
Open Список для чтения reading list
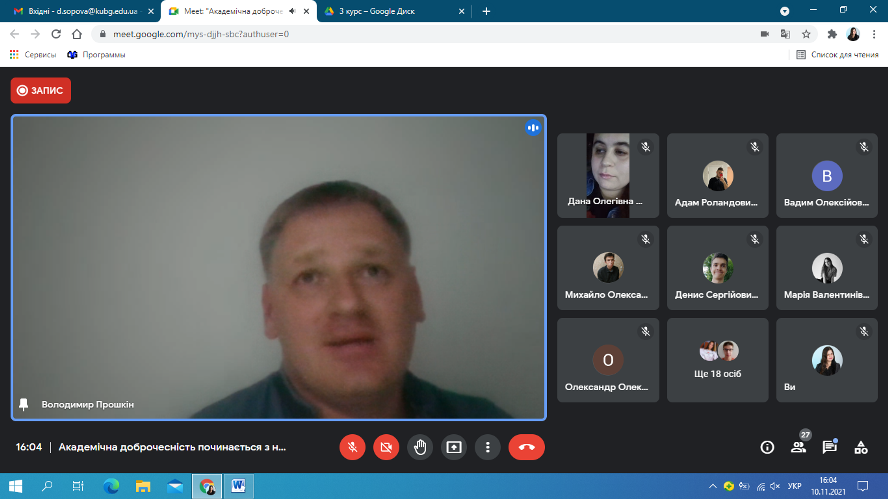837,55
